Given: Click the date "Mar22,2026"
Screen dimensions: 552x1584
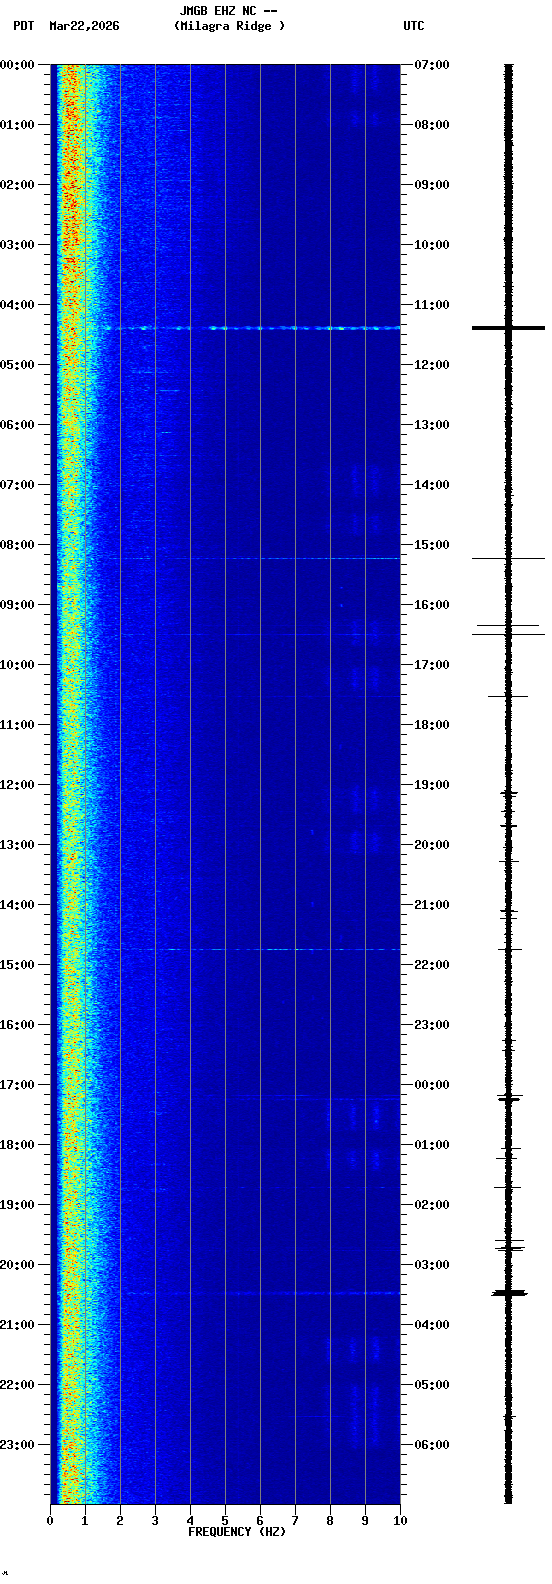Looking at the screenshot, I should tap(84, 26).
